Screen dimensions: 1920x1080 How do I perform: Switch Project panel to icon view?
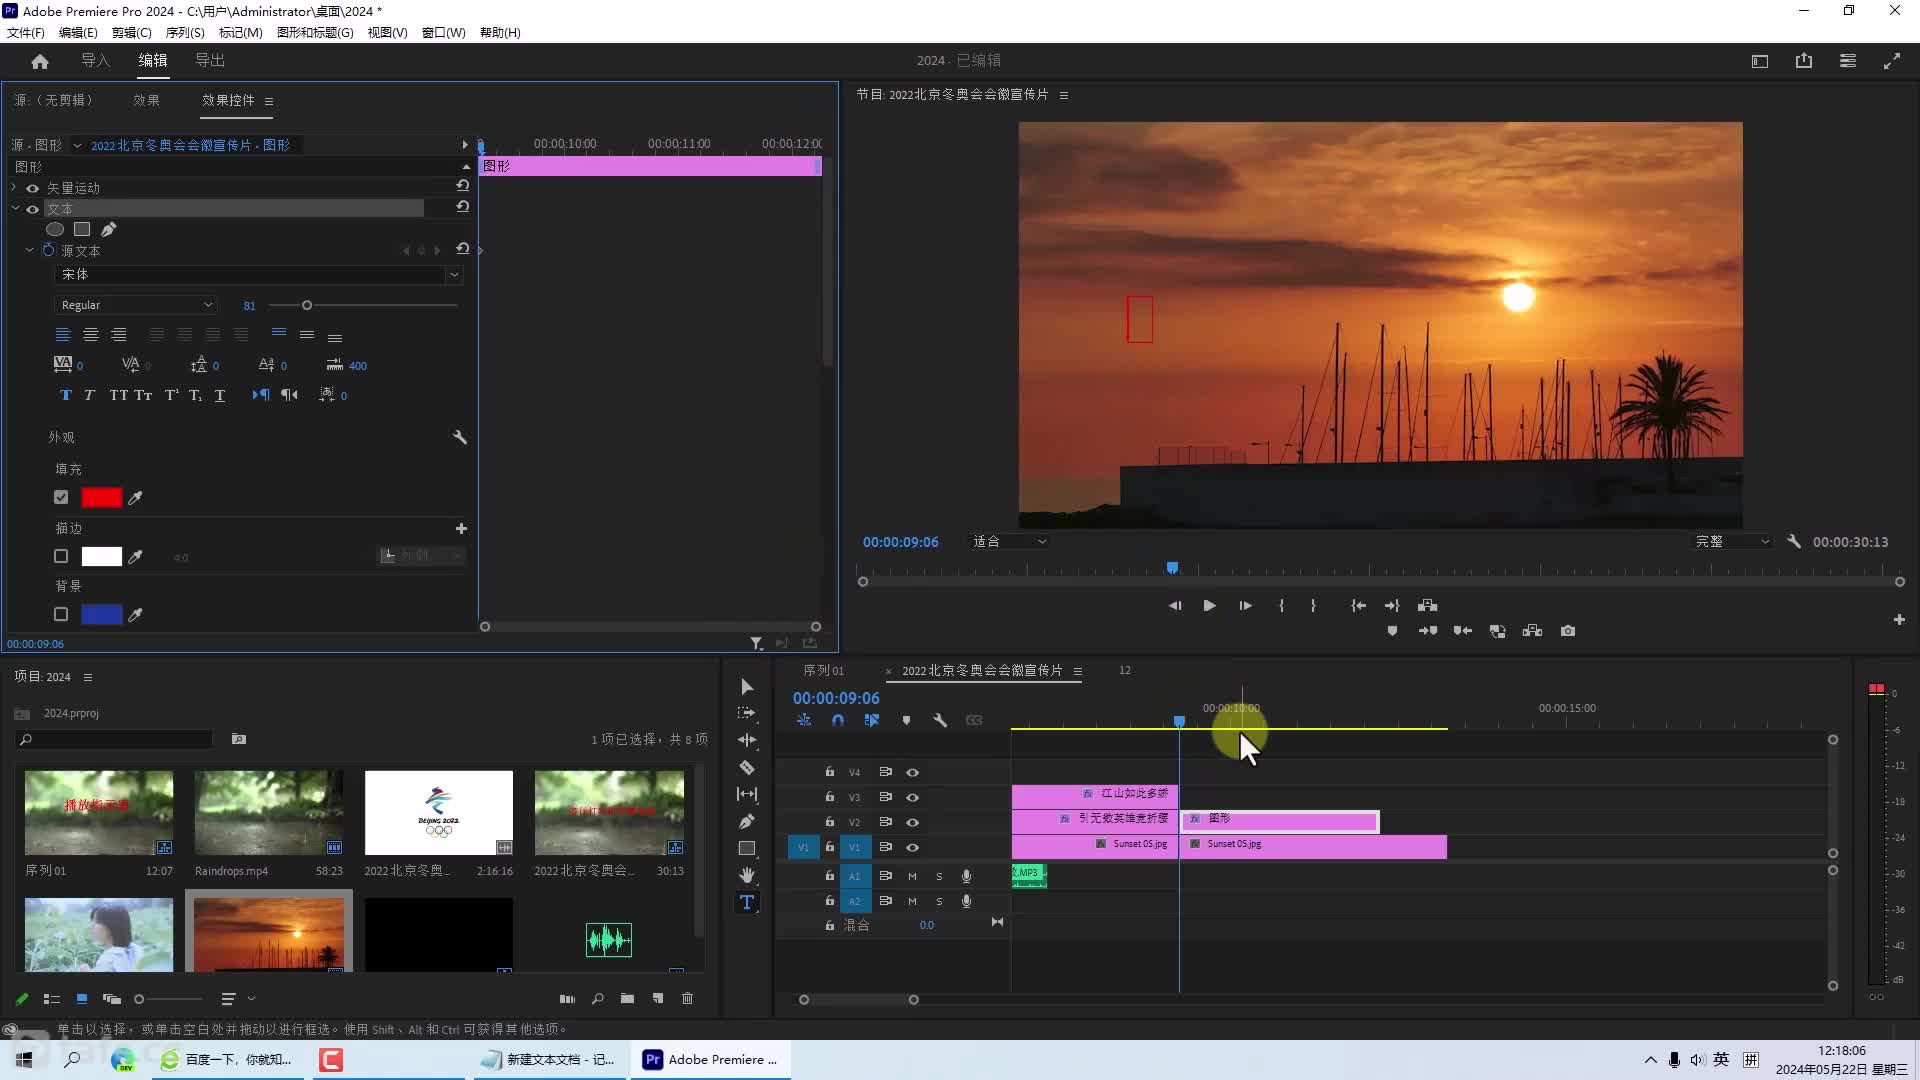(x=82, y=998)
